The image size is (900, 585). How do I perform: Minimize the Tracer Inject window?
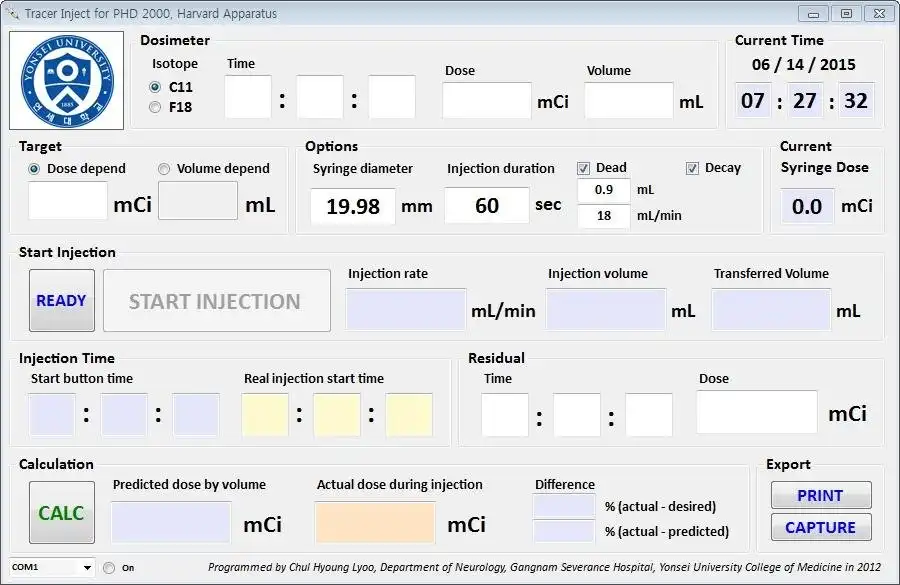(813, 14)
